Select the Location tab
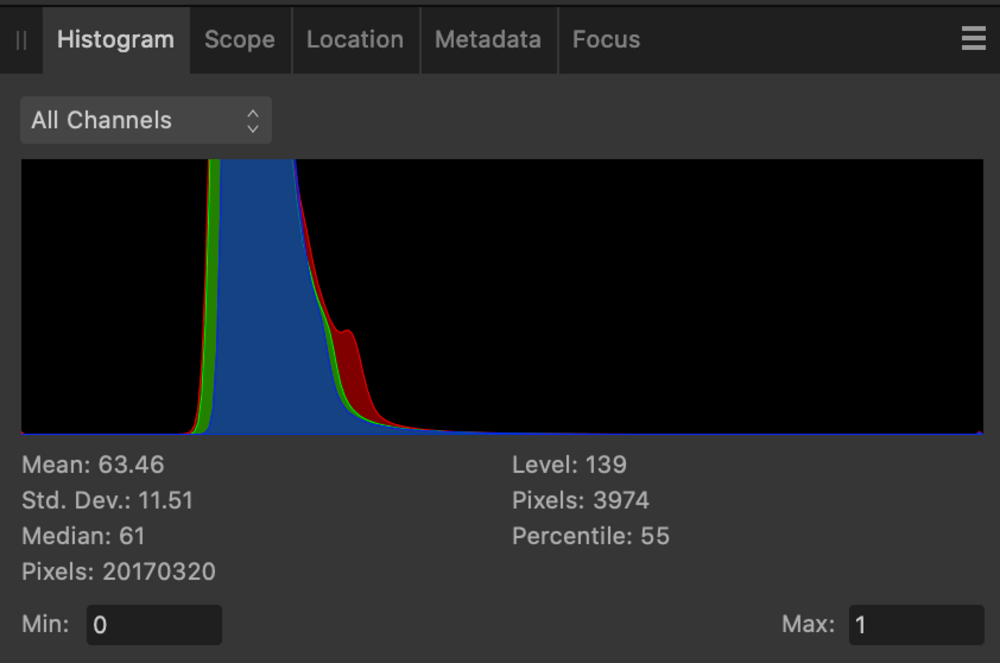The width and height of the screenshot is (1000, 663). [355, 40]
